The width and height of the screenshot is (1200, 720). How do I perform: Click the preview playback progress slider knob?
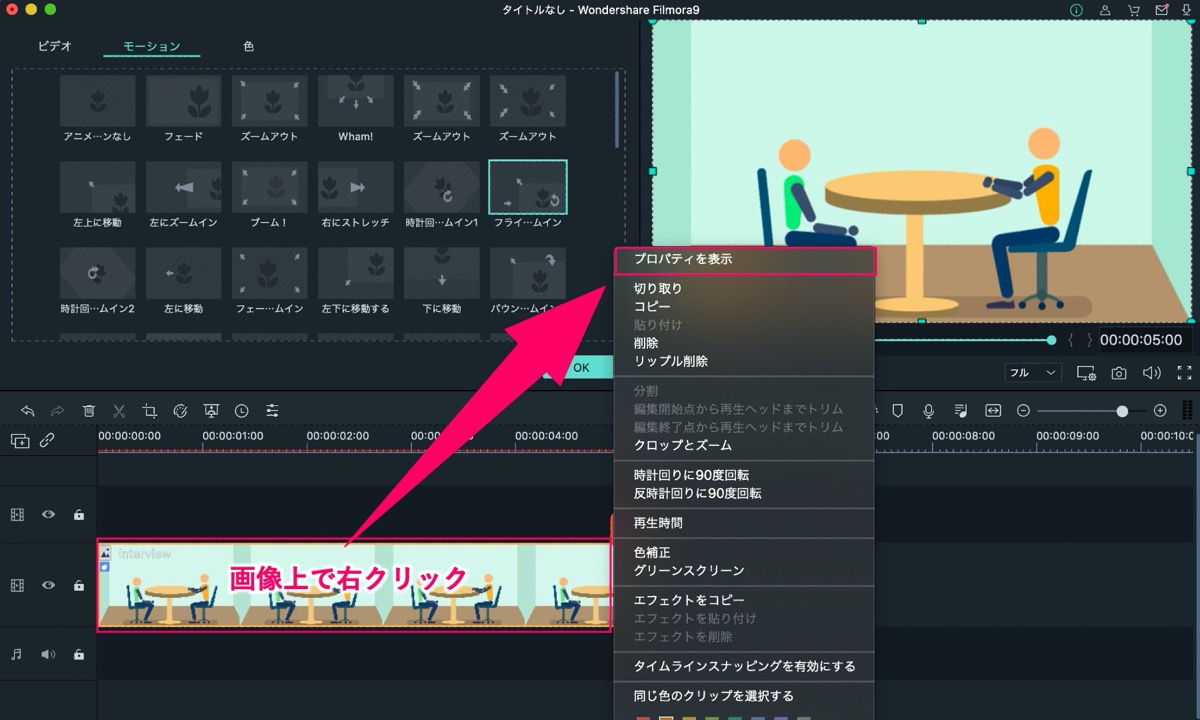(x=1051, y=340)
